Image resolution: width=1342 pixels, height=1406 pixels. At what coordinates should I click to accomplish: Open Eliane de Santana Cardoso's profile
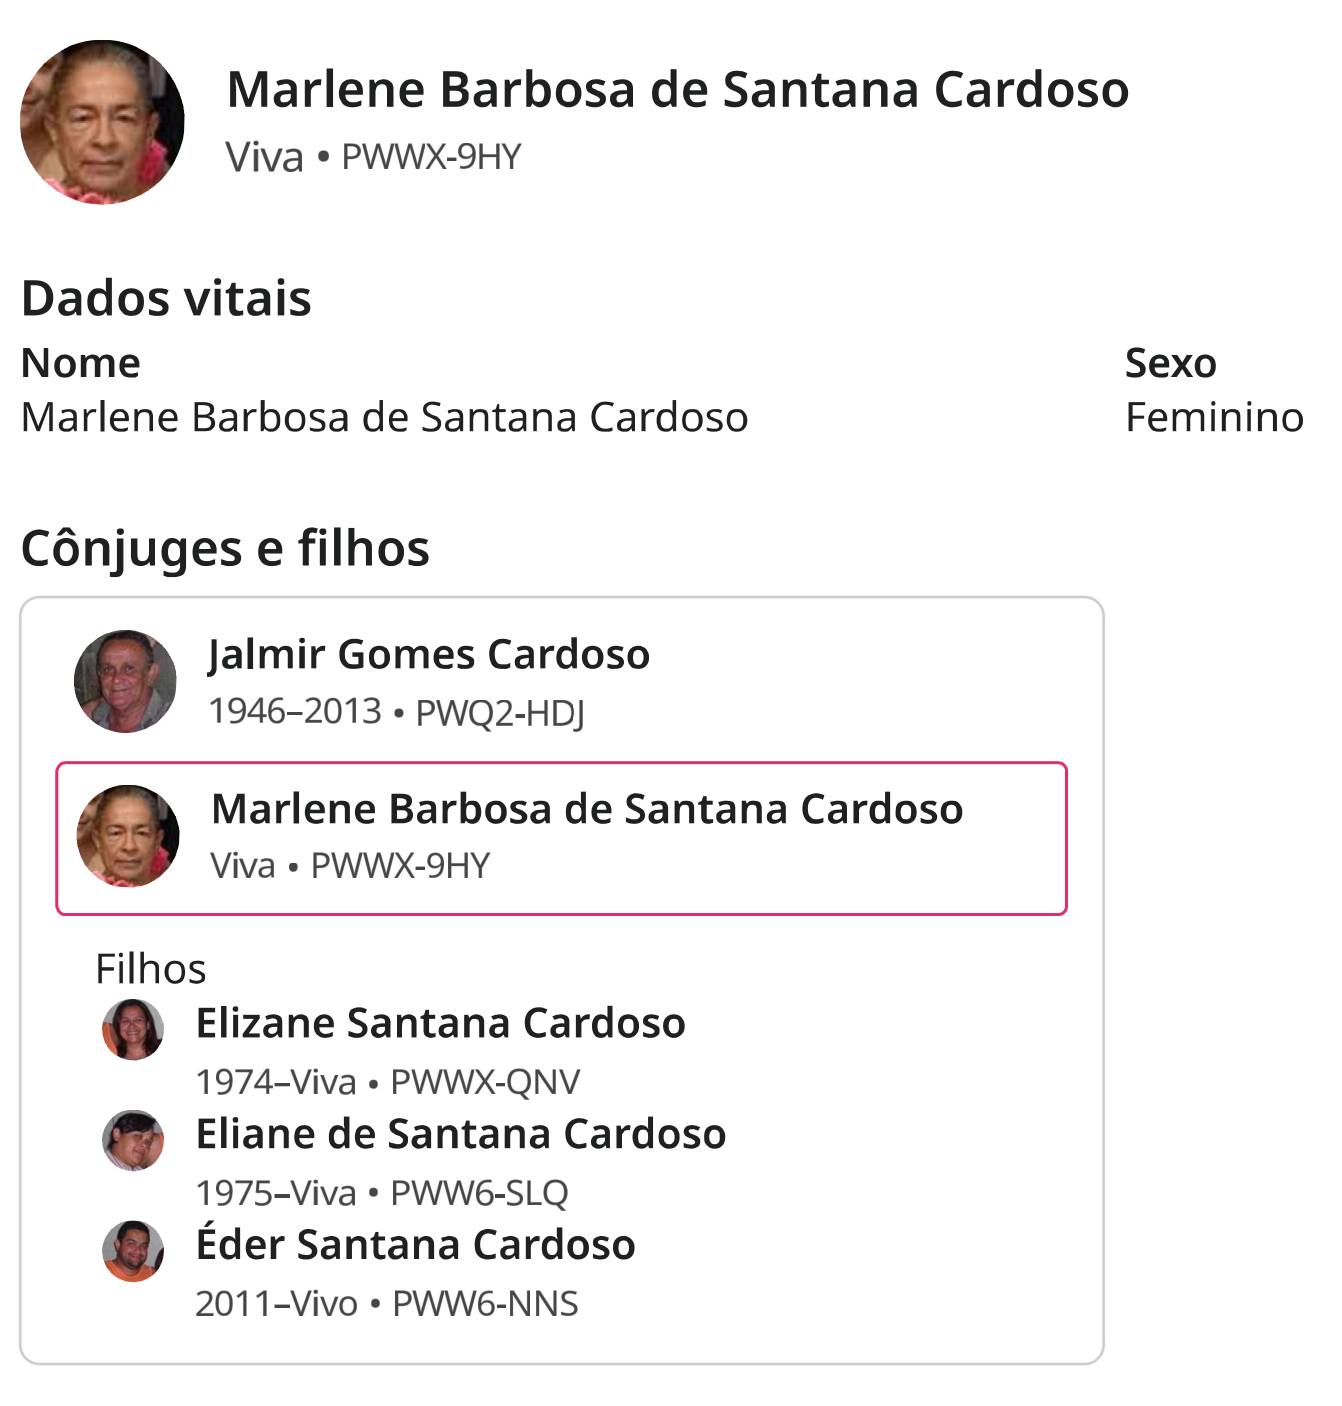(x=461, y=1134)
